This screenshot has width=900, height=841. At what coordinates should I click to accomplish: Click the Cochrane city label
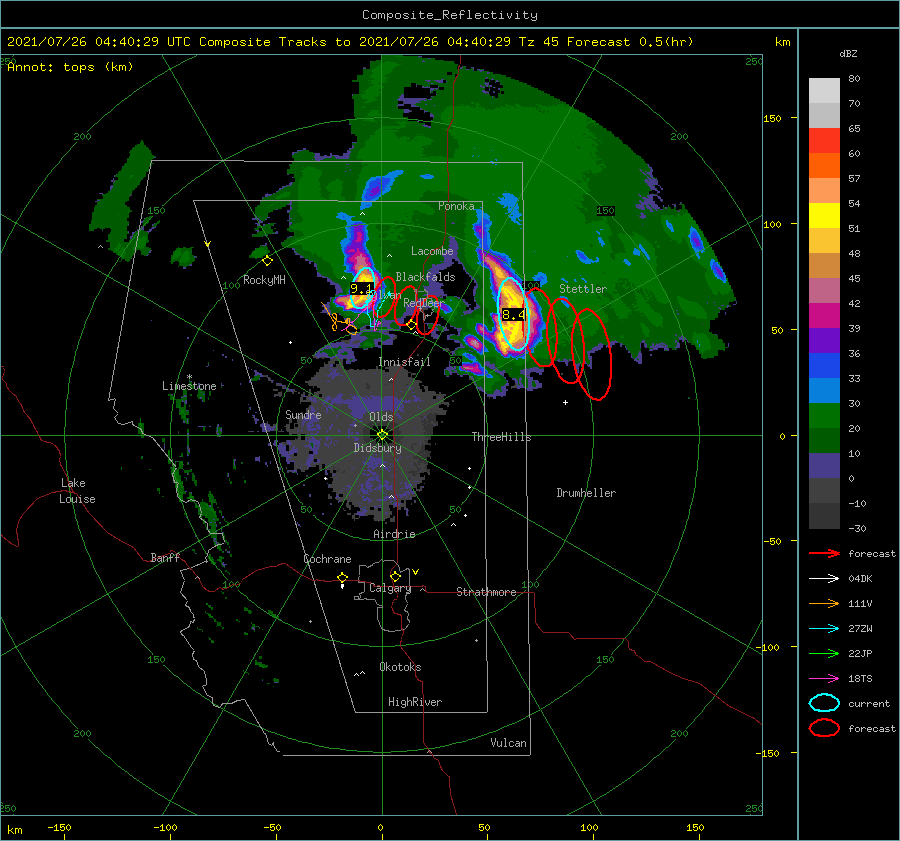tap(327, 559)
